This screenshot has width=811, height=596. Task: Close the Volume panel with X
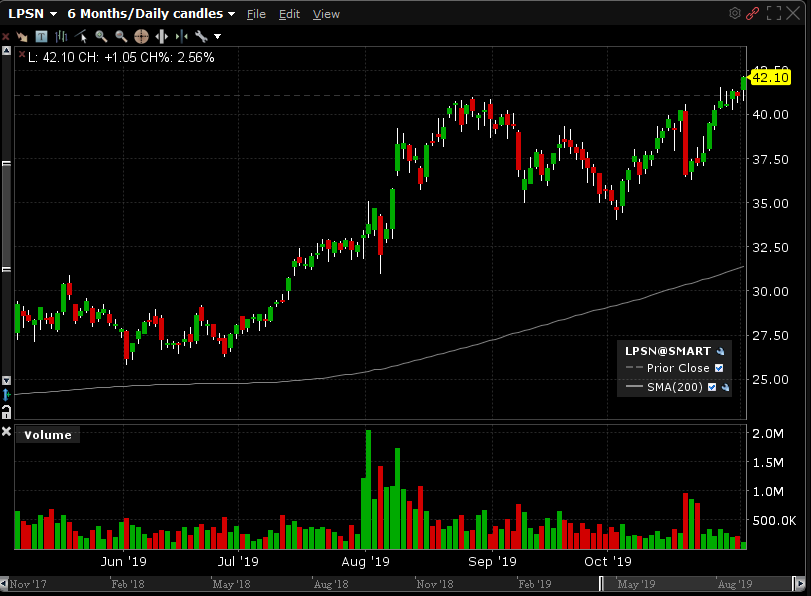pyautogui.click(x=7, y=433)
